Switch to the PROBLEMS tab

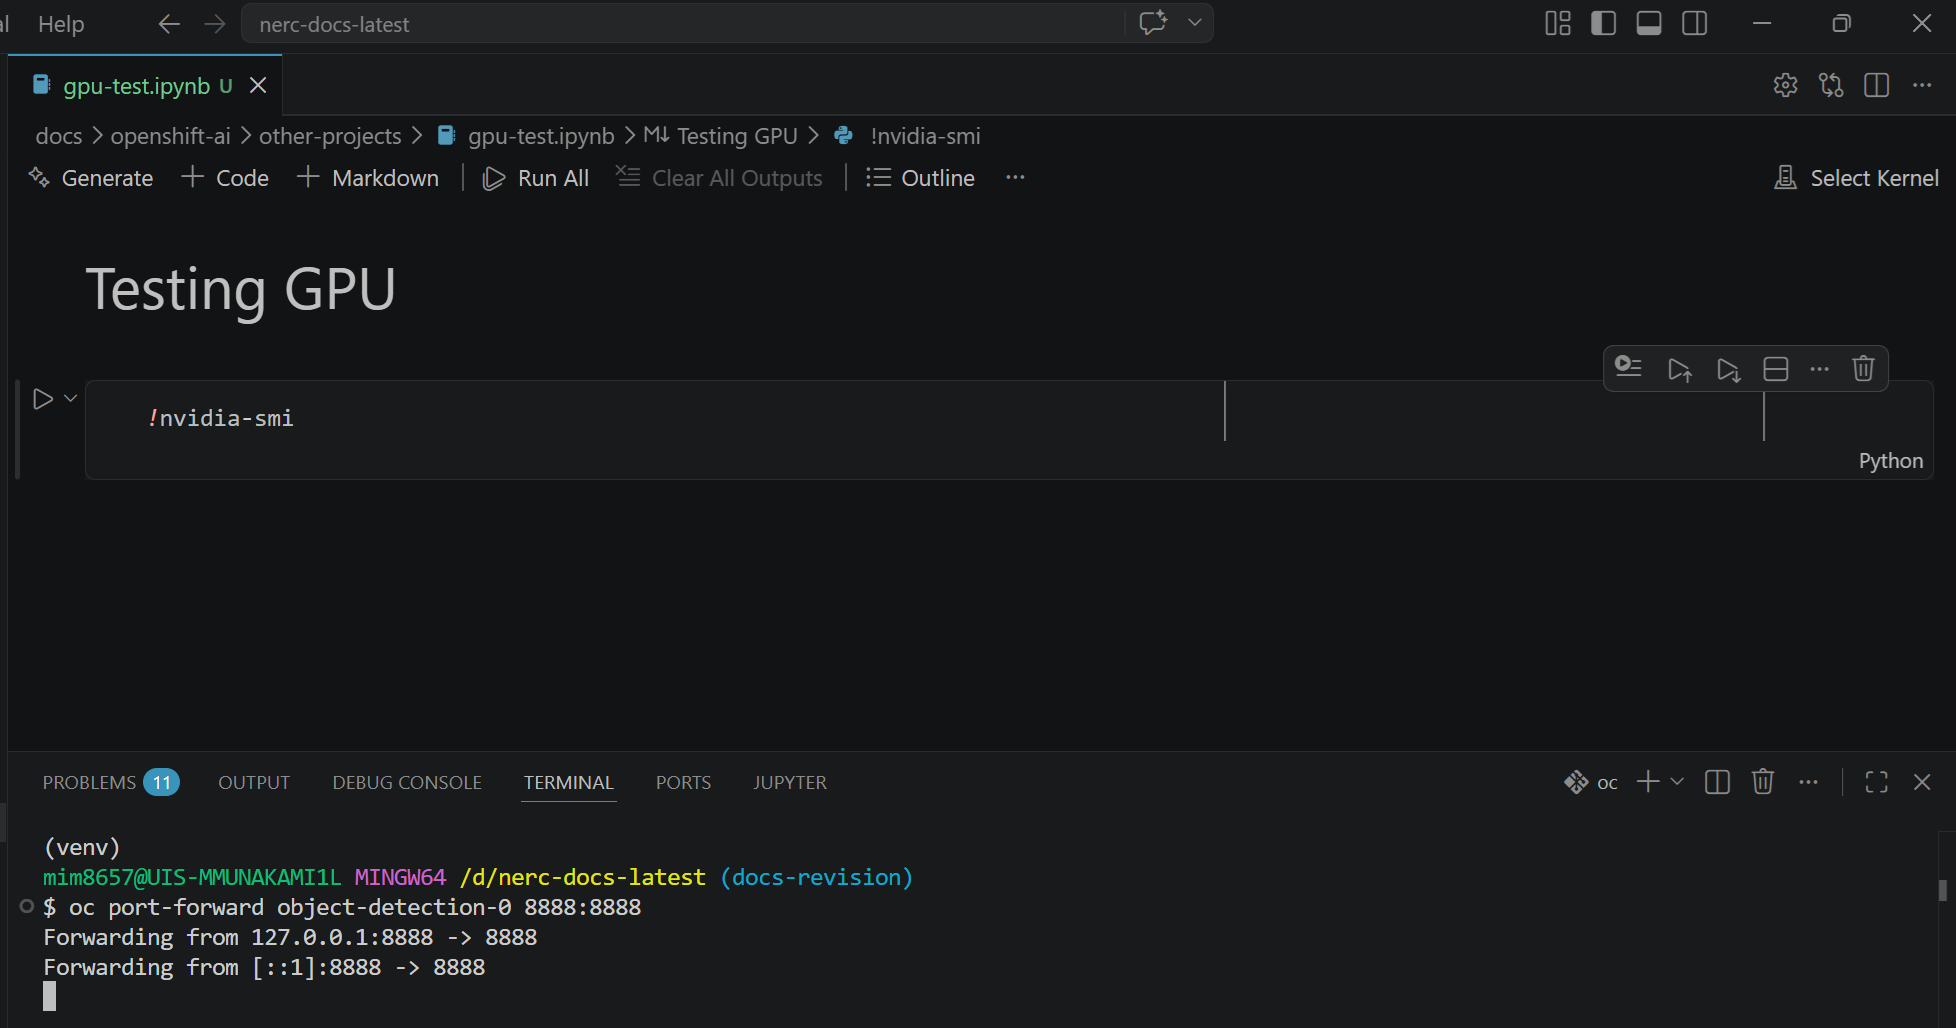[89, 782]
